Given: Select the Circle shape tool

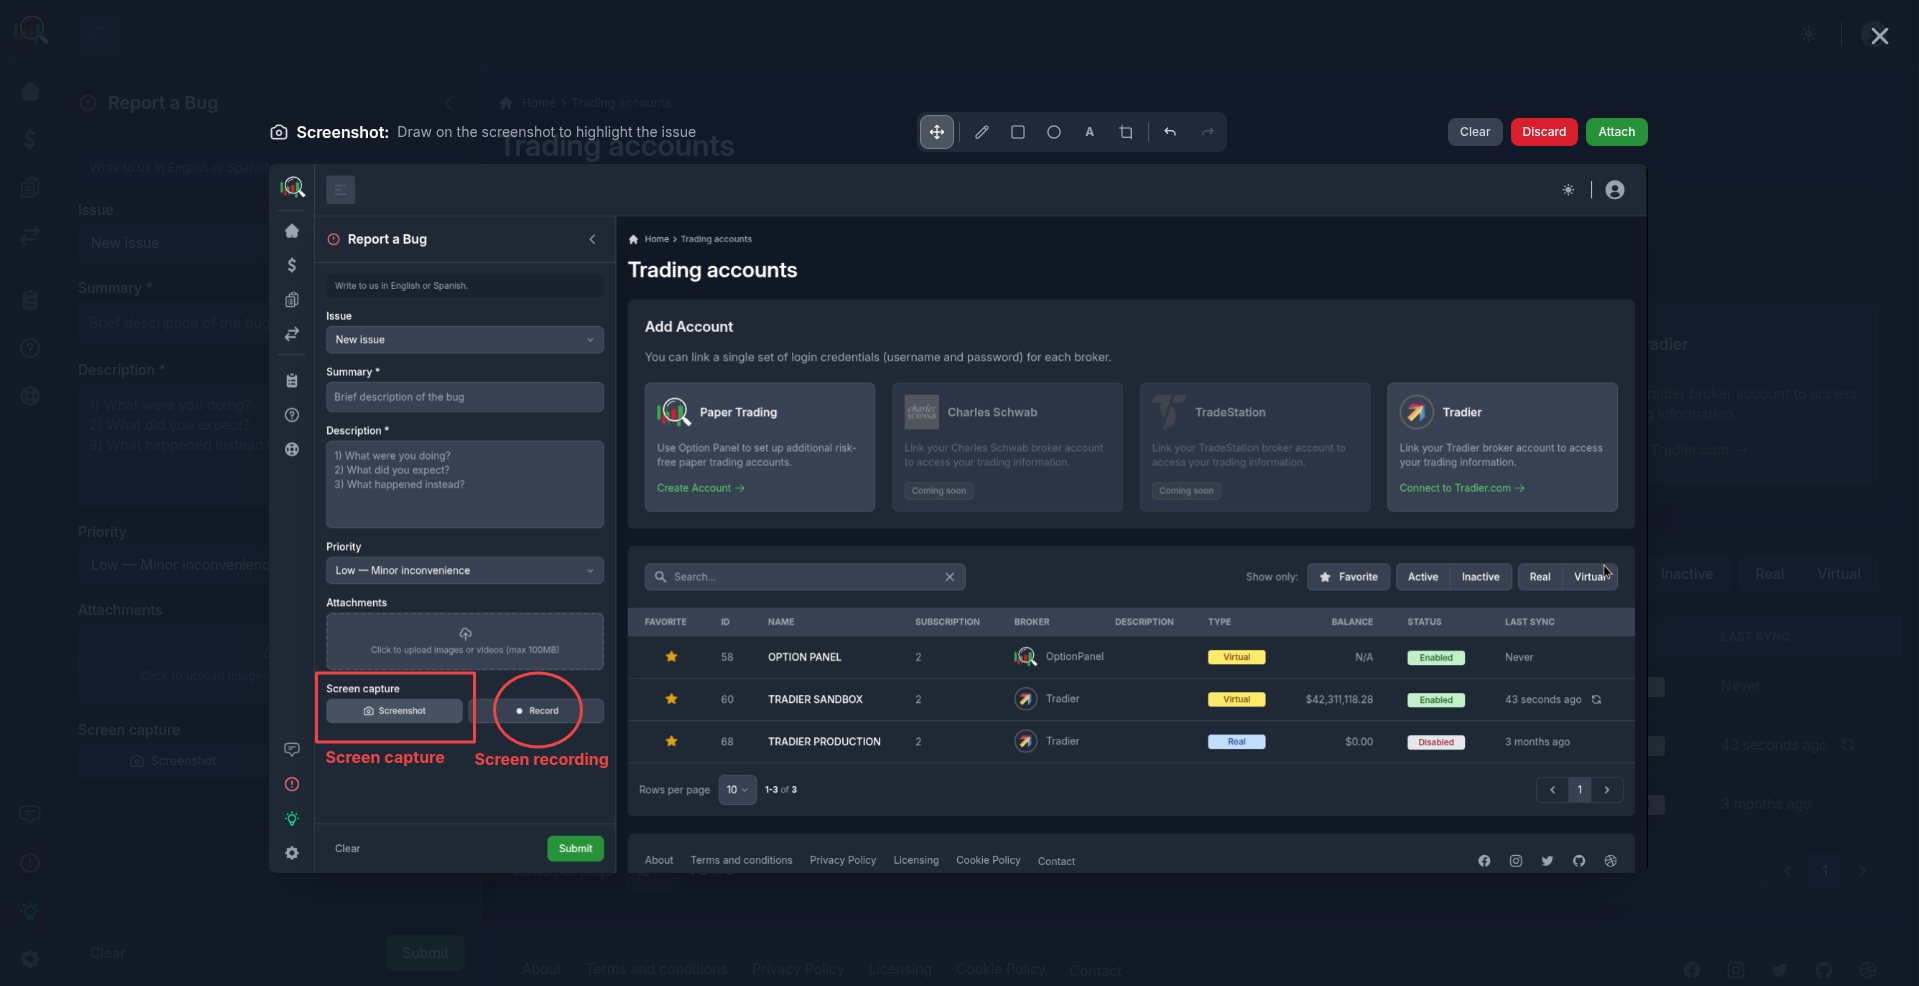Looking at the screenshot, I should (1054, 132).
